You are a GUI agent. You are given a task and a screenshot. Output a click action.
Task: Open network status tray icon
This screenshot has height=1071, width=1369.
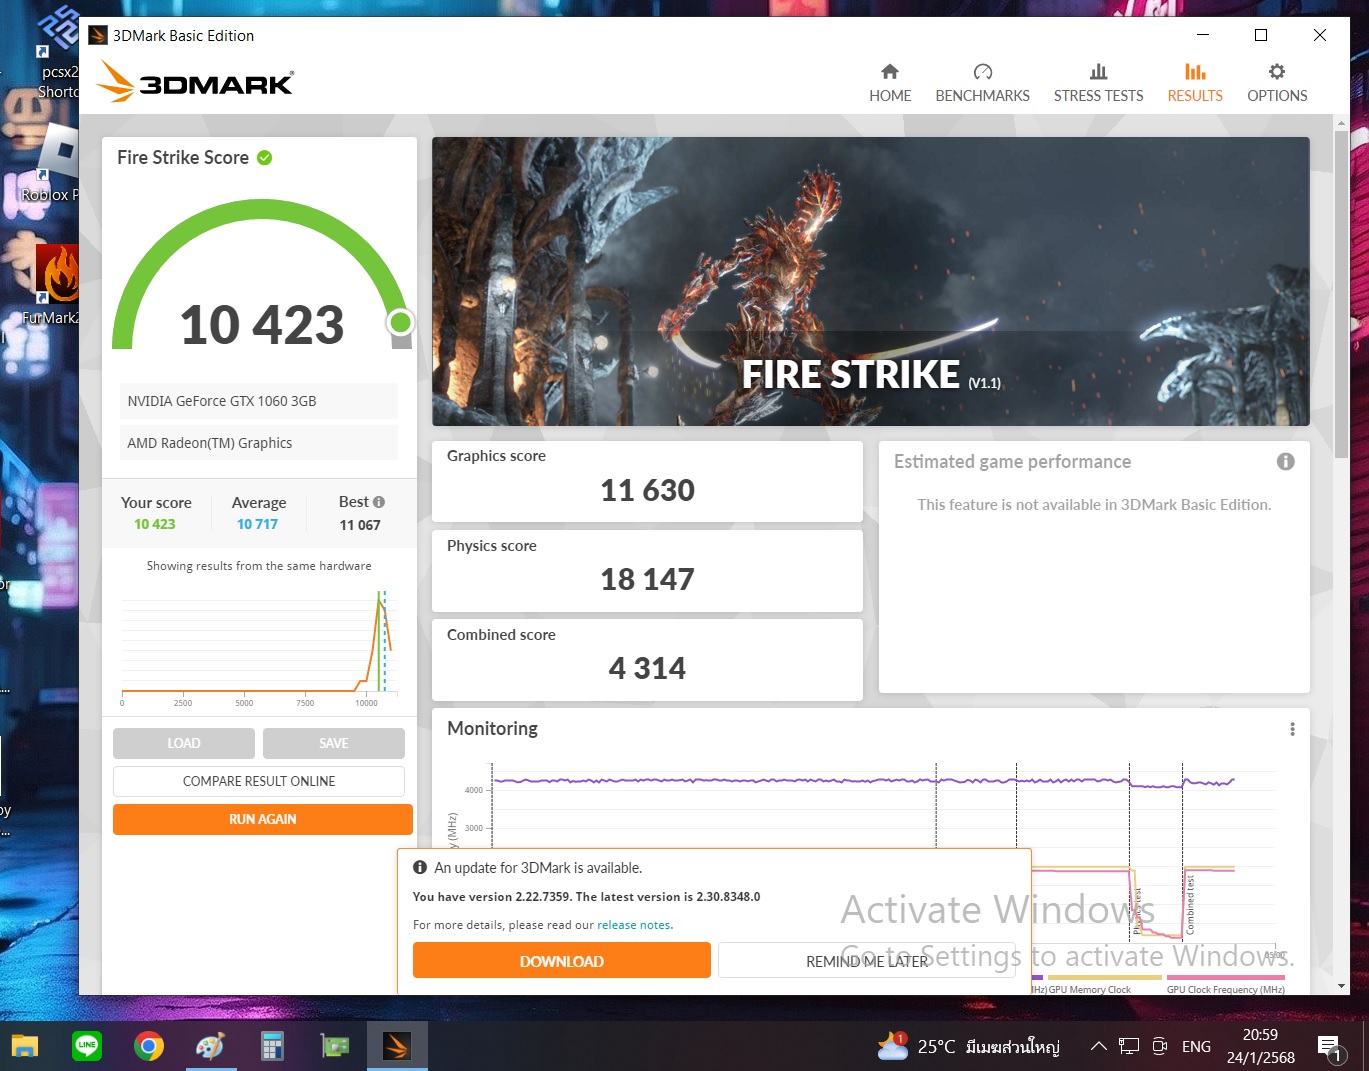[x=1129, y=1046]
